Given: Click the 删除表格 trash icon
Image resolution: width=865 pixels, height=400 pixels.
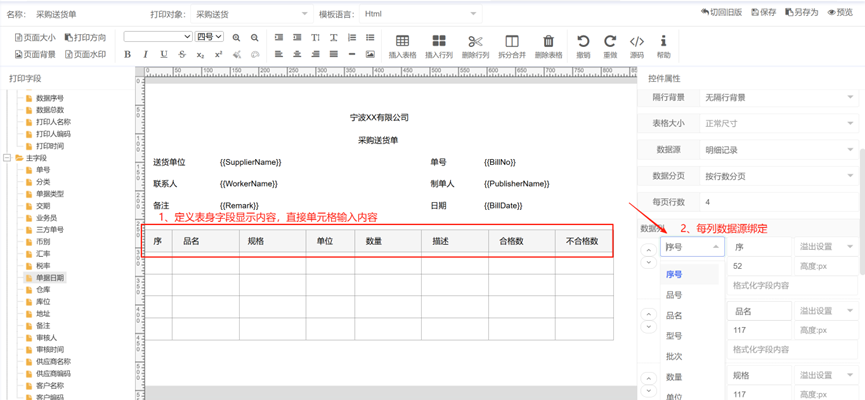Looking at the screenshot, I should pyautogui.click(x=548, y=41).
